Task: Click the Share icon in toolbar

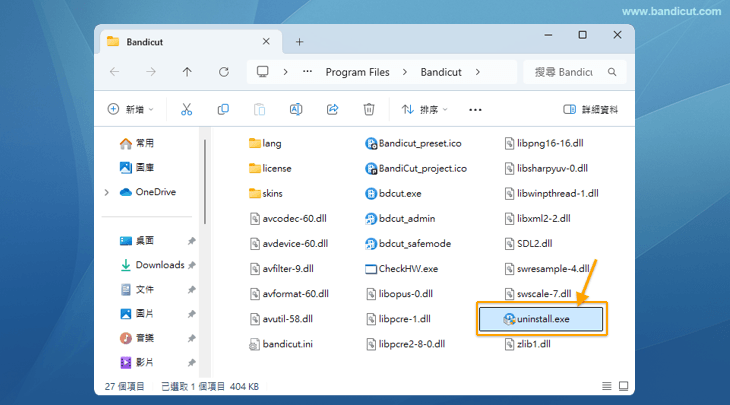Action: [332, 109]
